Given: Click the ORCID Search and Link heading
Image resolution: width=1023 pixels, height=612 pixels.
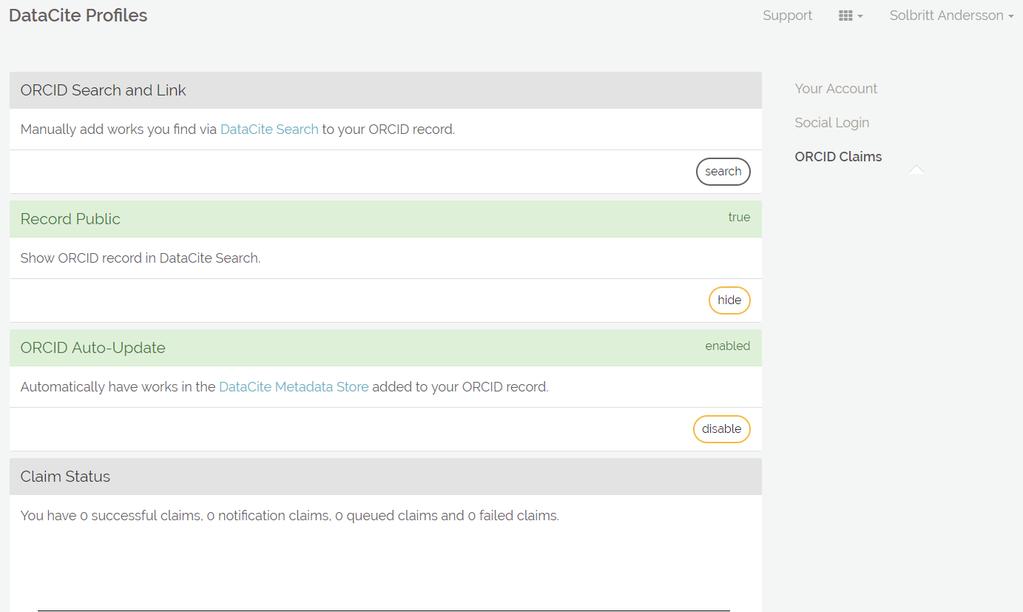Looking at the screenshot, I should click(103, 90).
